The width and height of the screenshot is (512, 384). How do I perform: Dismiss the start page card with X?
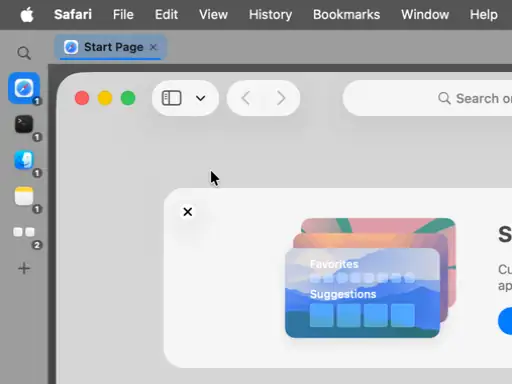(x=188, y=212)
